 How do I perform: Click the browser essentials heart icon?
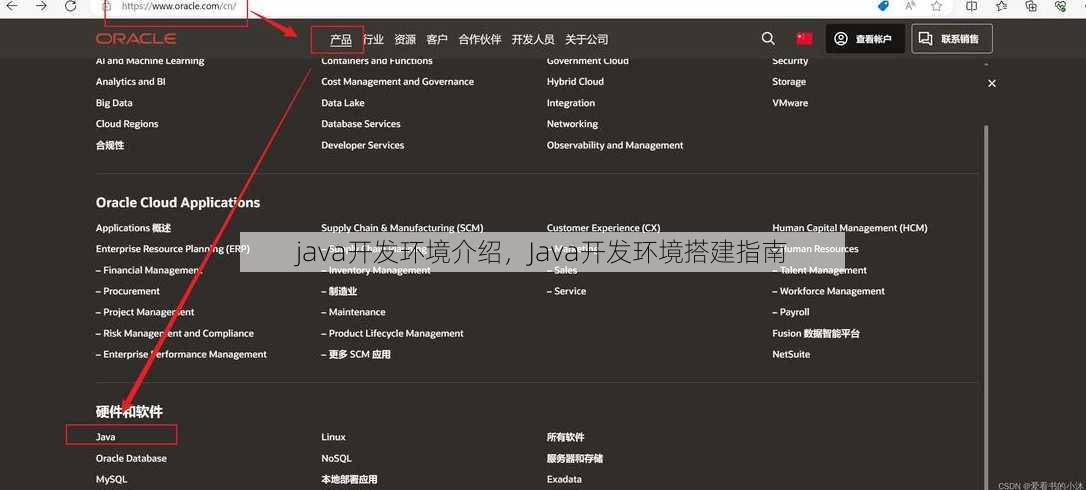[1060, 6]
